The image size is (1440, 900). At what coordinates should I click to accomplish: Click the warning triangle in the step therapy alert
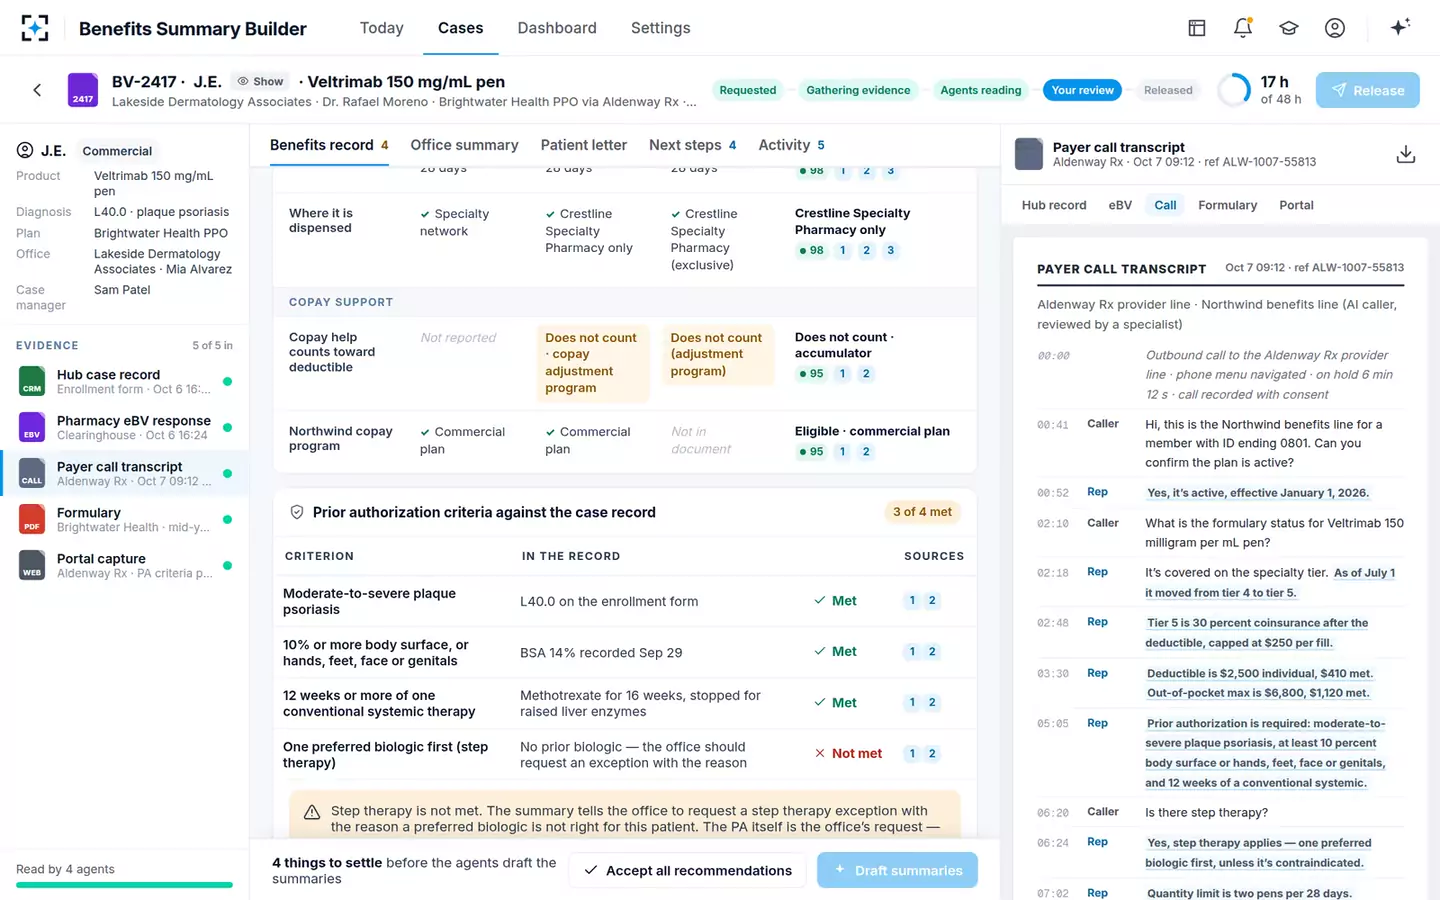click(x=312, y=812)
